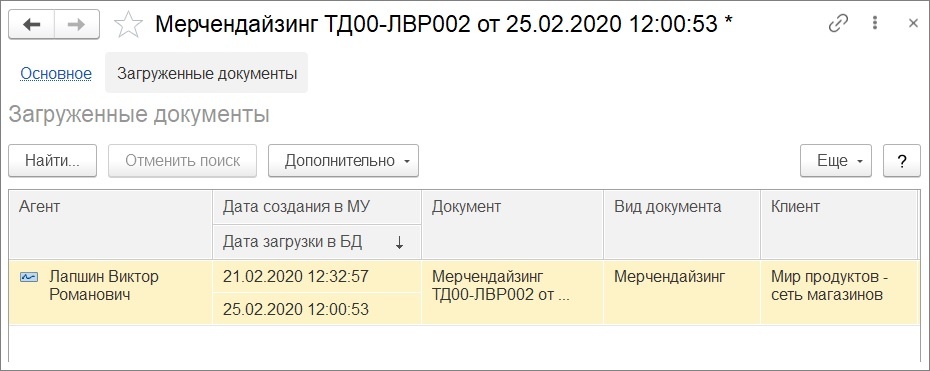Image resolution: width=930 pixels, height=371 pixels.
Task: Click the Вид документа column header
Action: coord(682,225)
